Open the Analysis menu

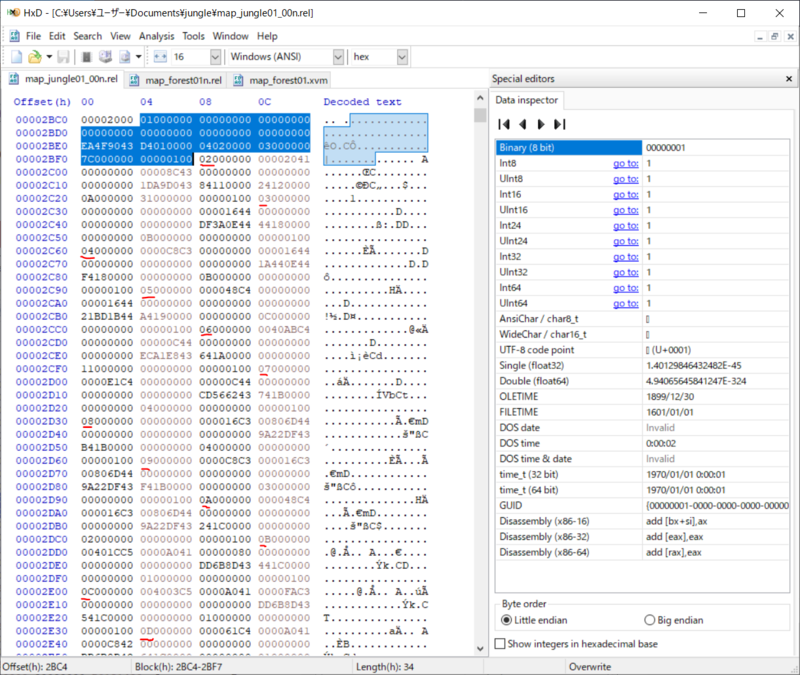pos(157,36)
